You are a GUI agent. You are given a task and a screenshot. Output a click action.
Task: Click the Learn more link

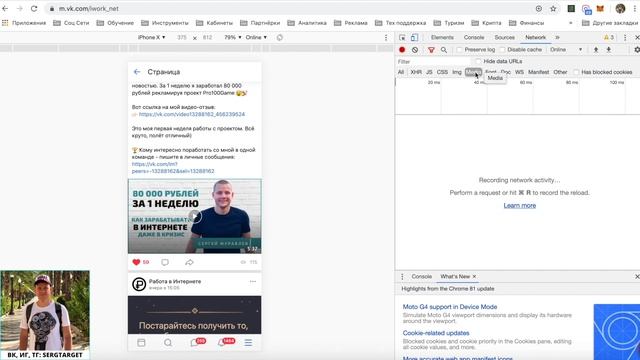click(520, 205)
